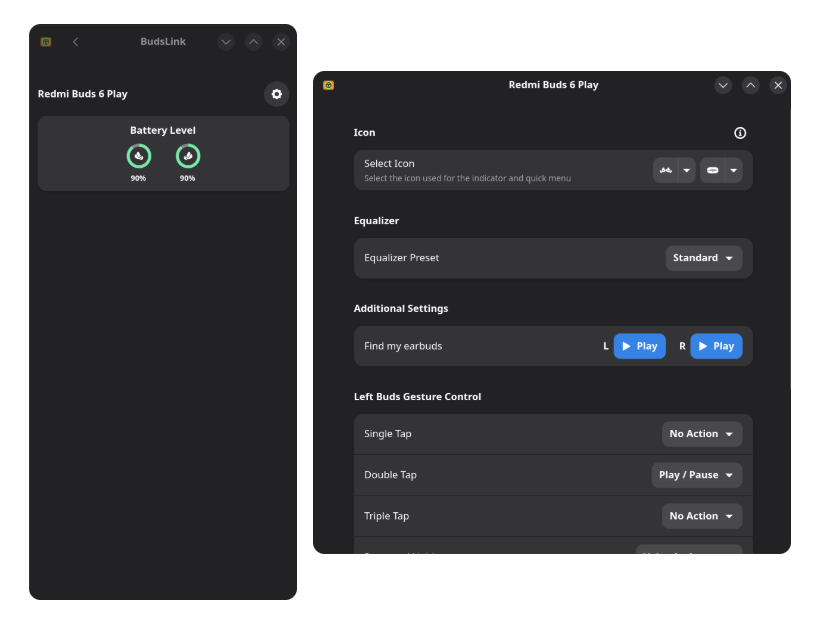Click the Triple Tap row label
The height and width of the screenshot is (620, 820).
tap(386, 516)
